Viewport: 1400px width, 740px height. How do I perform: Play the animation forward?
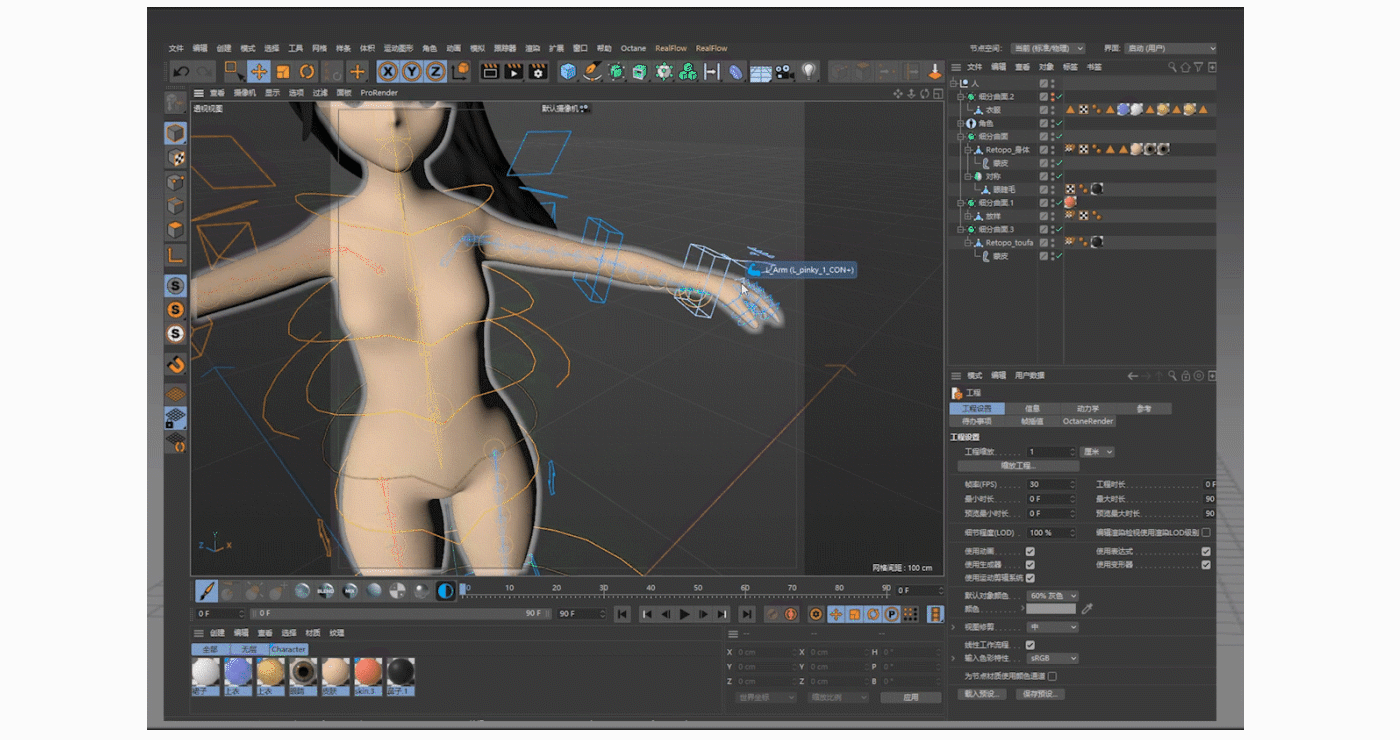coord(685,614)
